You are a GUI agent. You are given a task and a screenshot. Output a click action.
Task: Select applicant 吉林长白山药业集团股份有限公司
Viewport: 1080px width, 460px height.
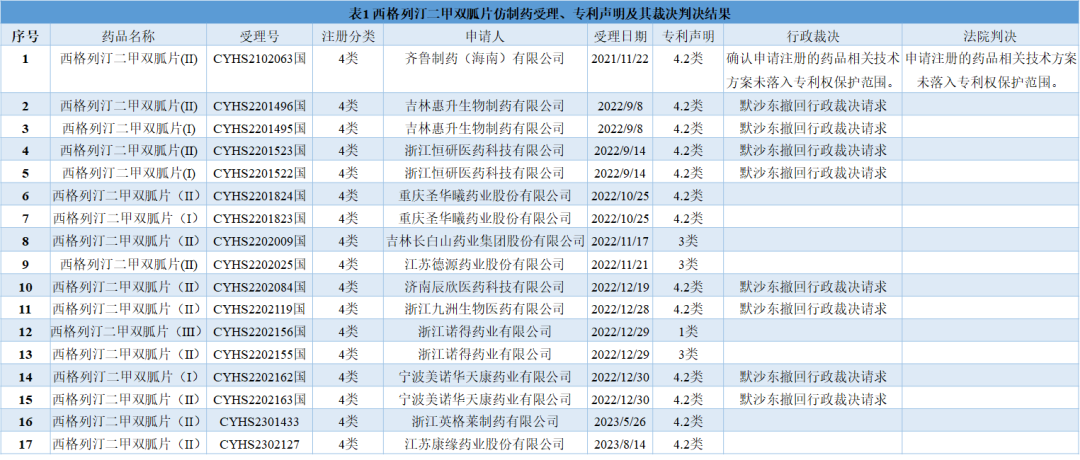(x=485, y=241)
